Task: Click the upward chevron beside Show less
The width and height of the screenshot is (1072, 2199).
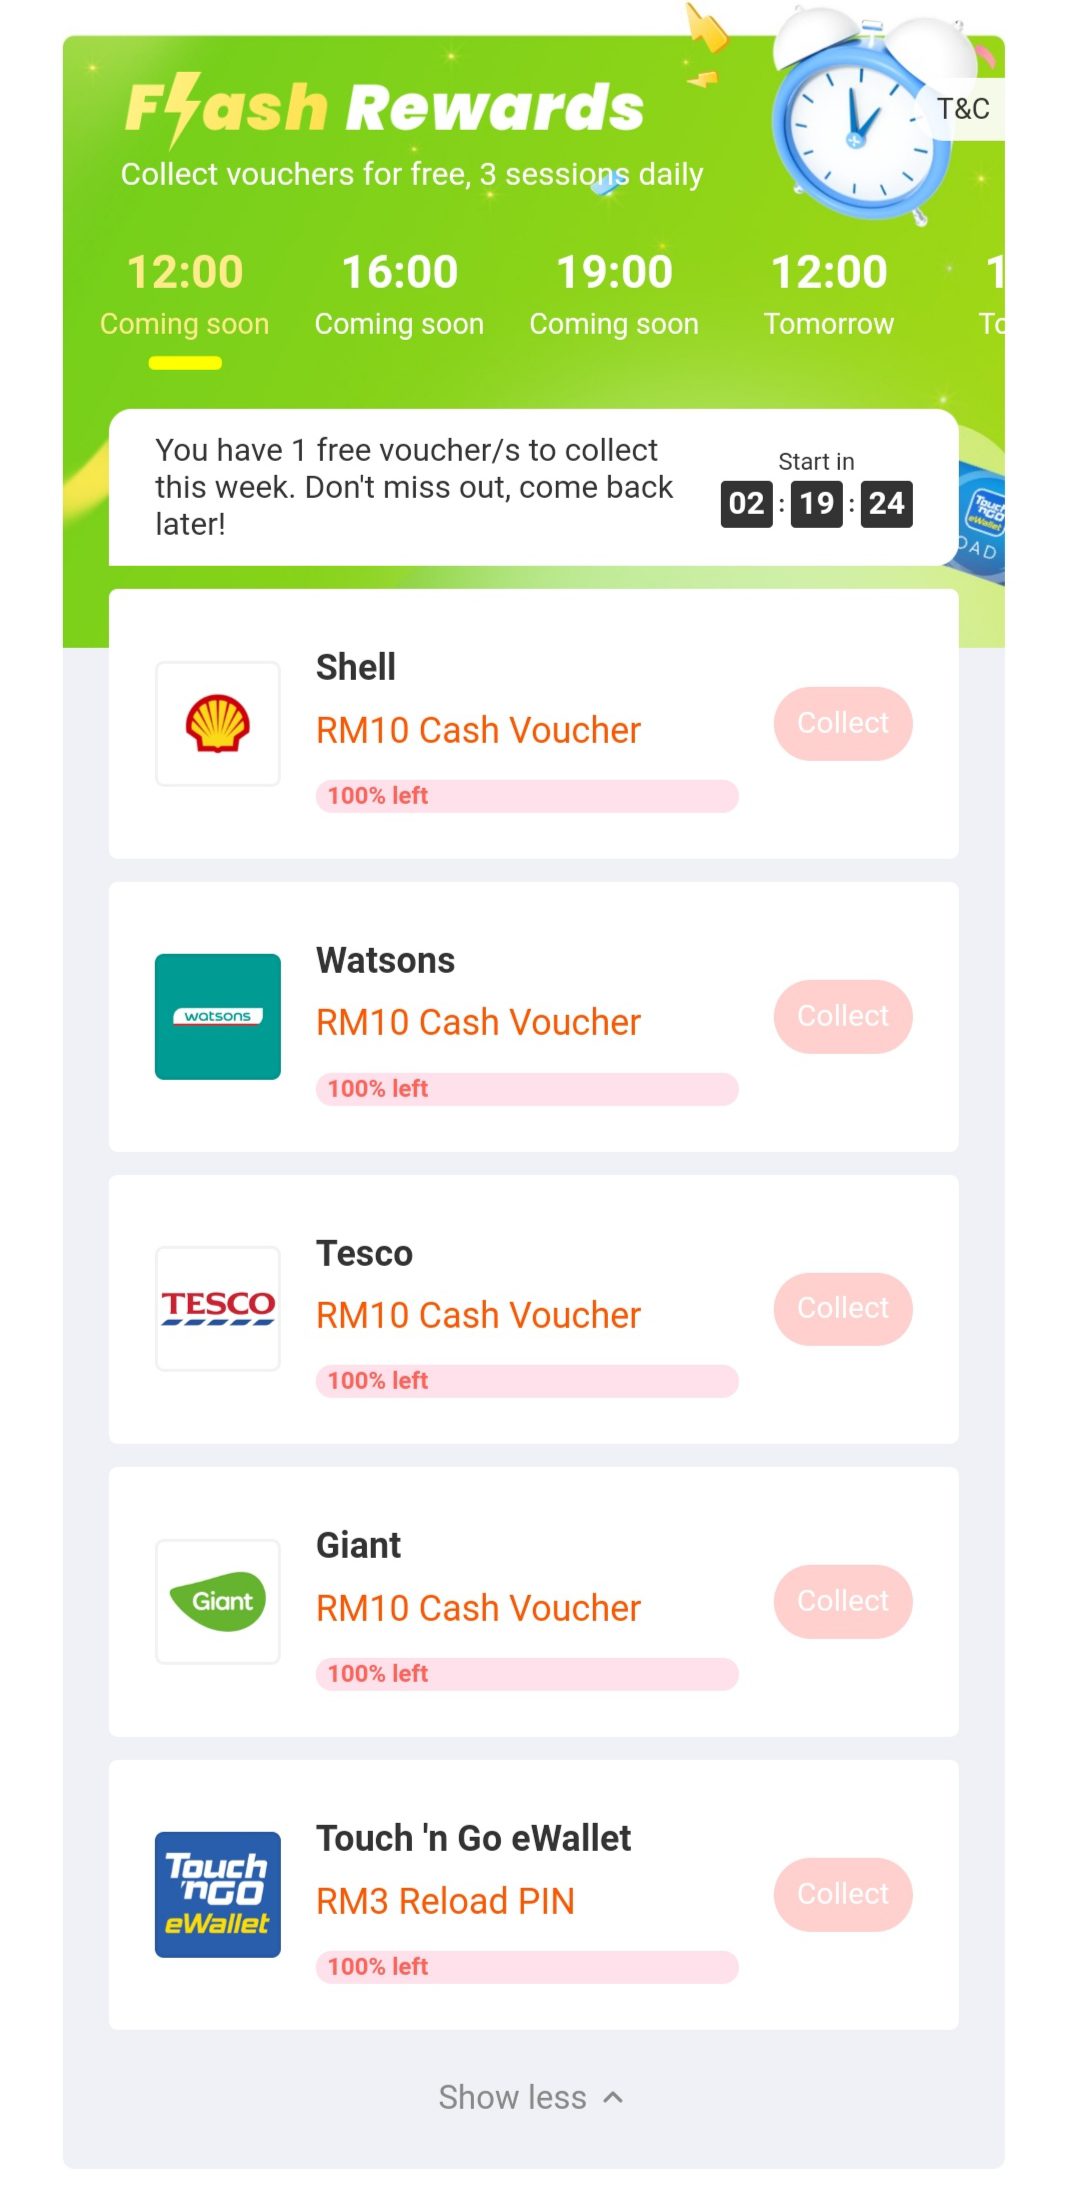Action: click(x=614, y=2097)
